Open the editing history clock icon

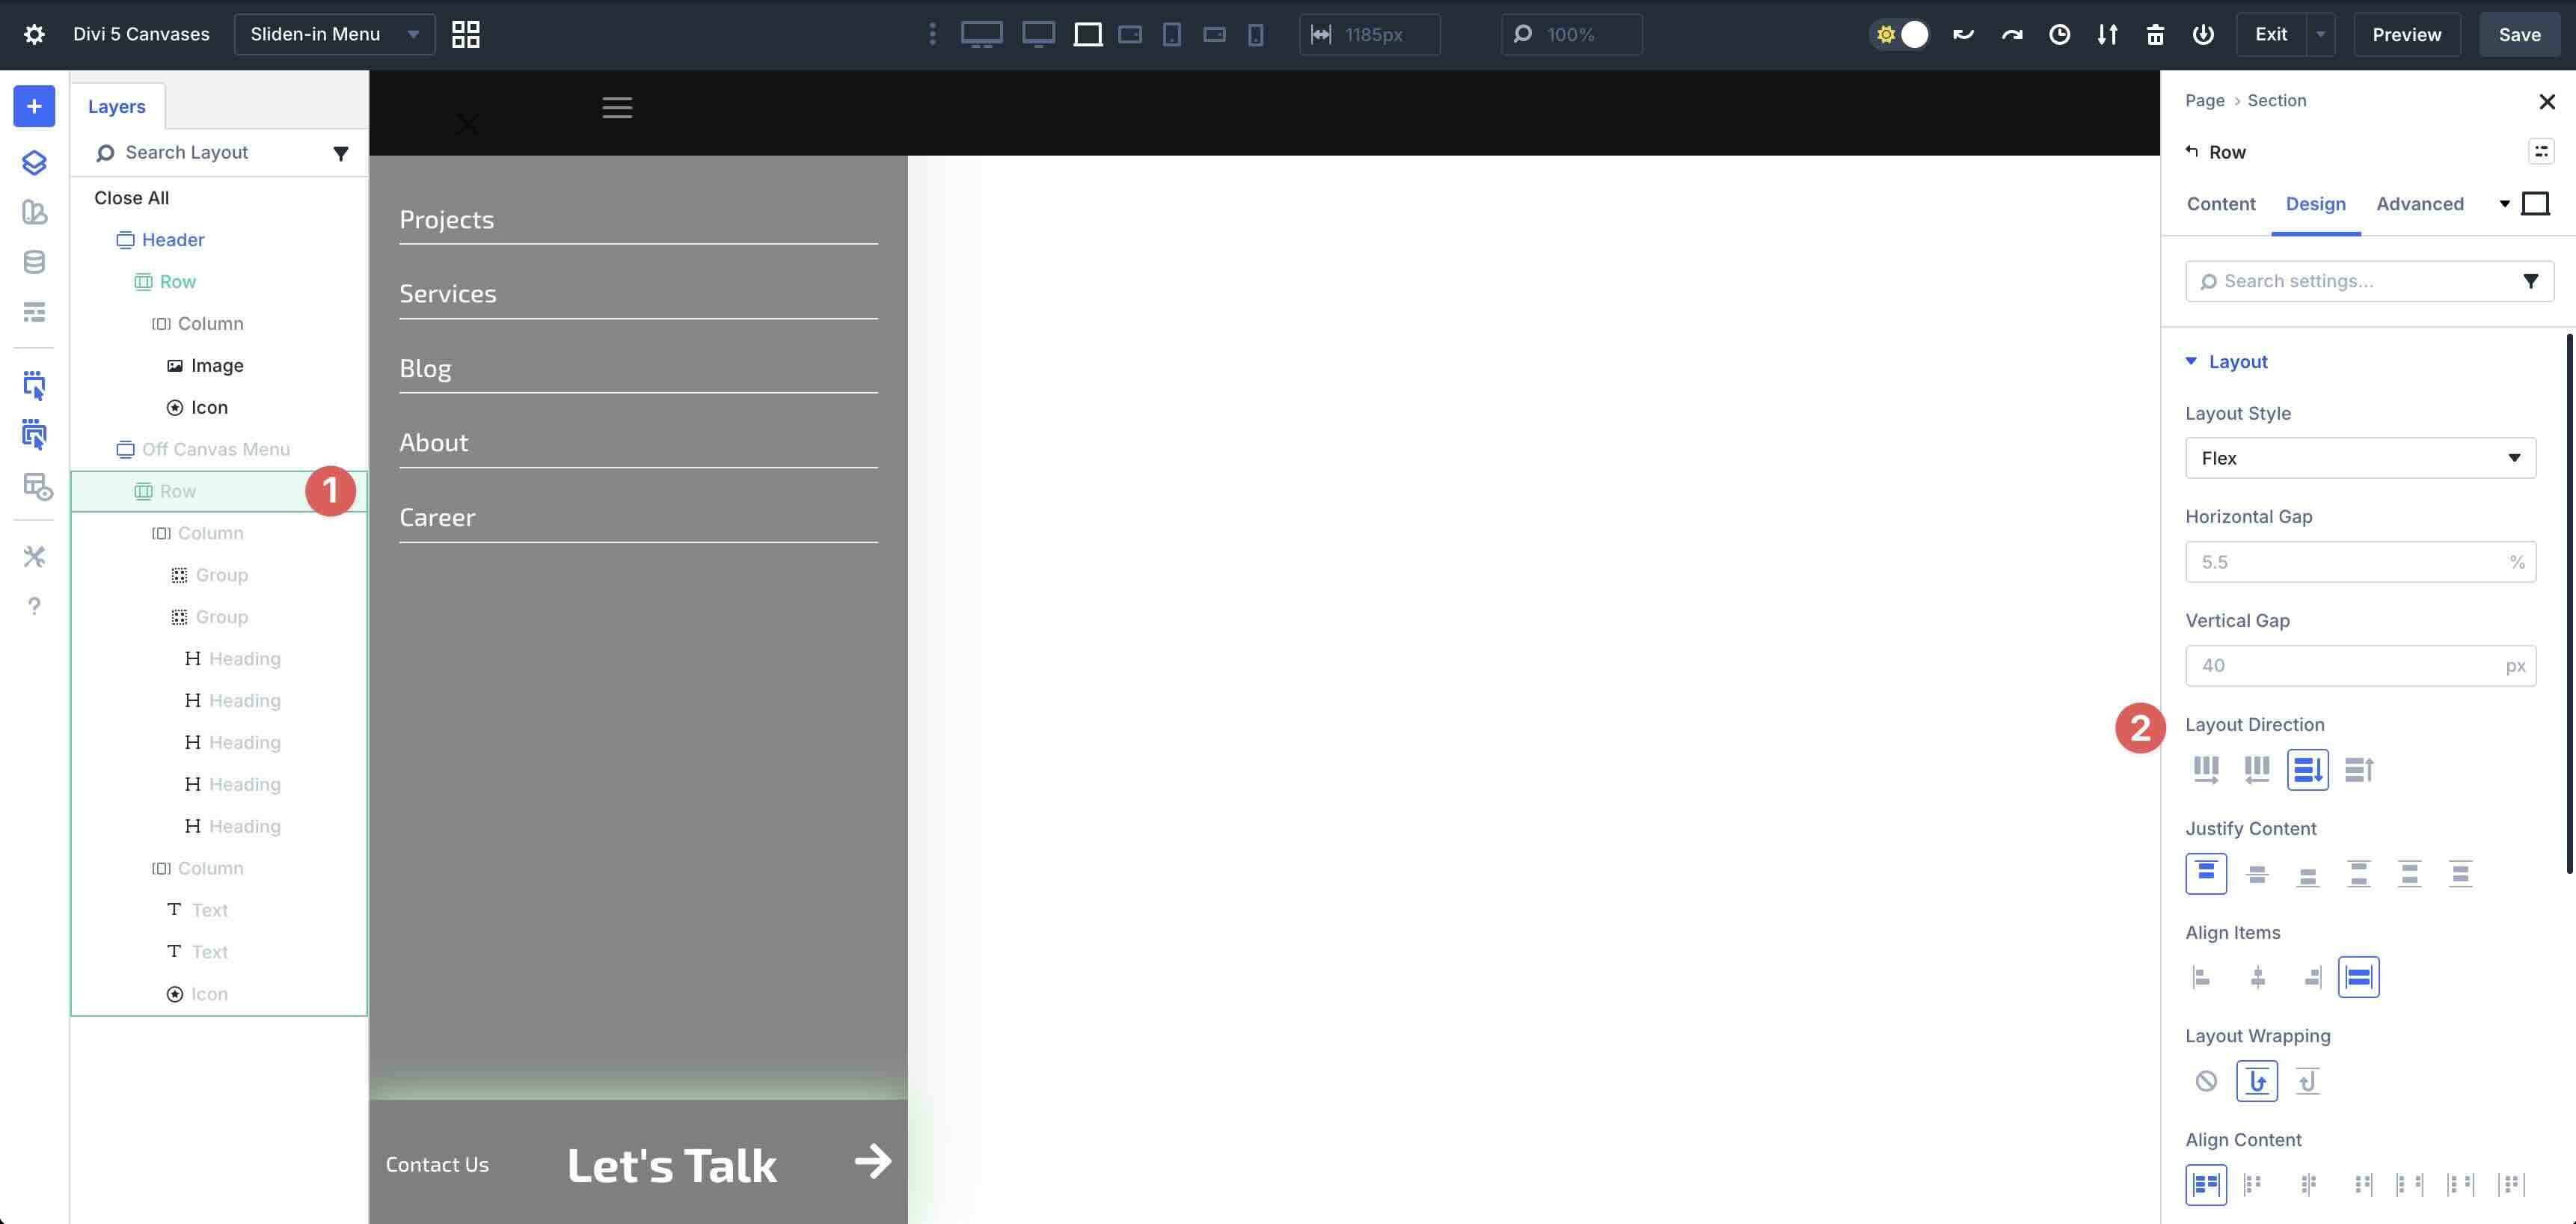(x=2059, y=33)
